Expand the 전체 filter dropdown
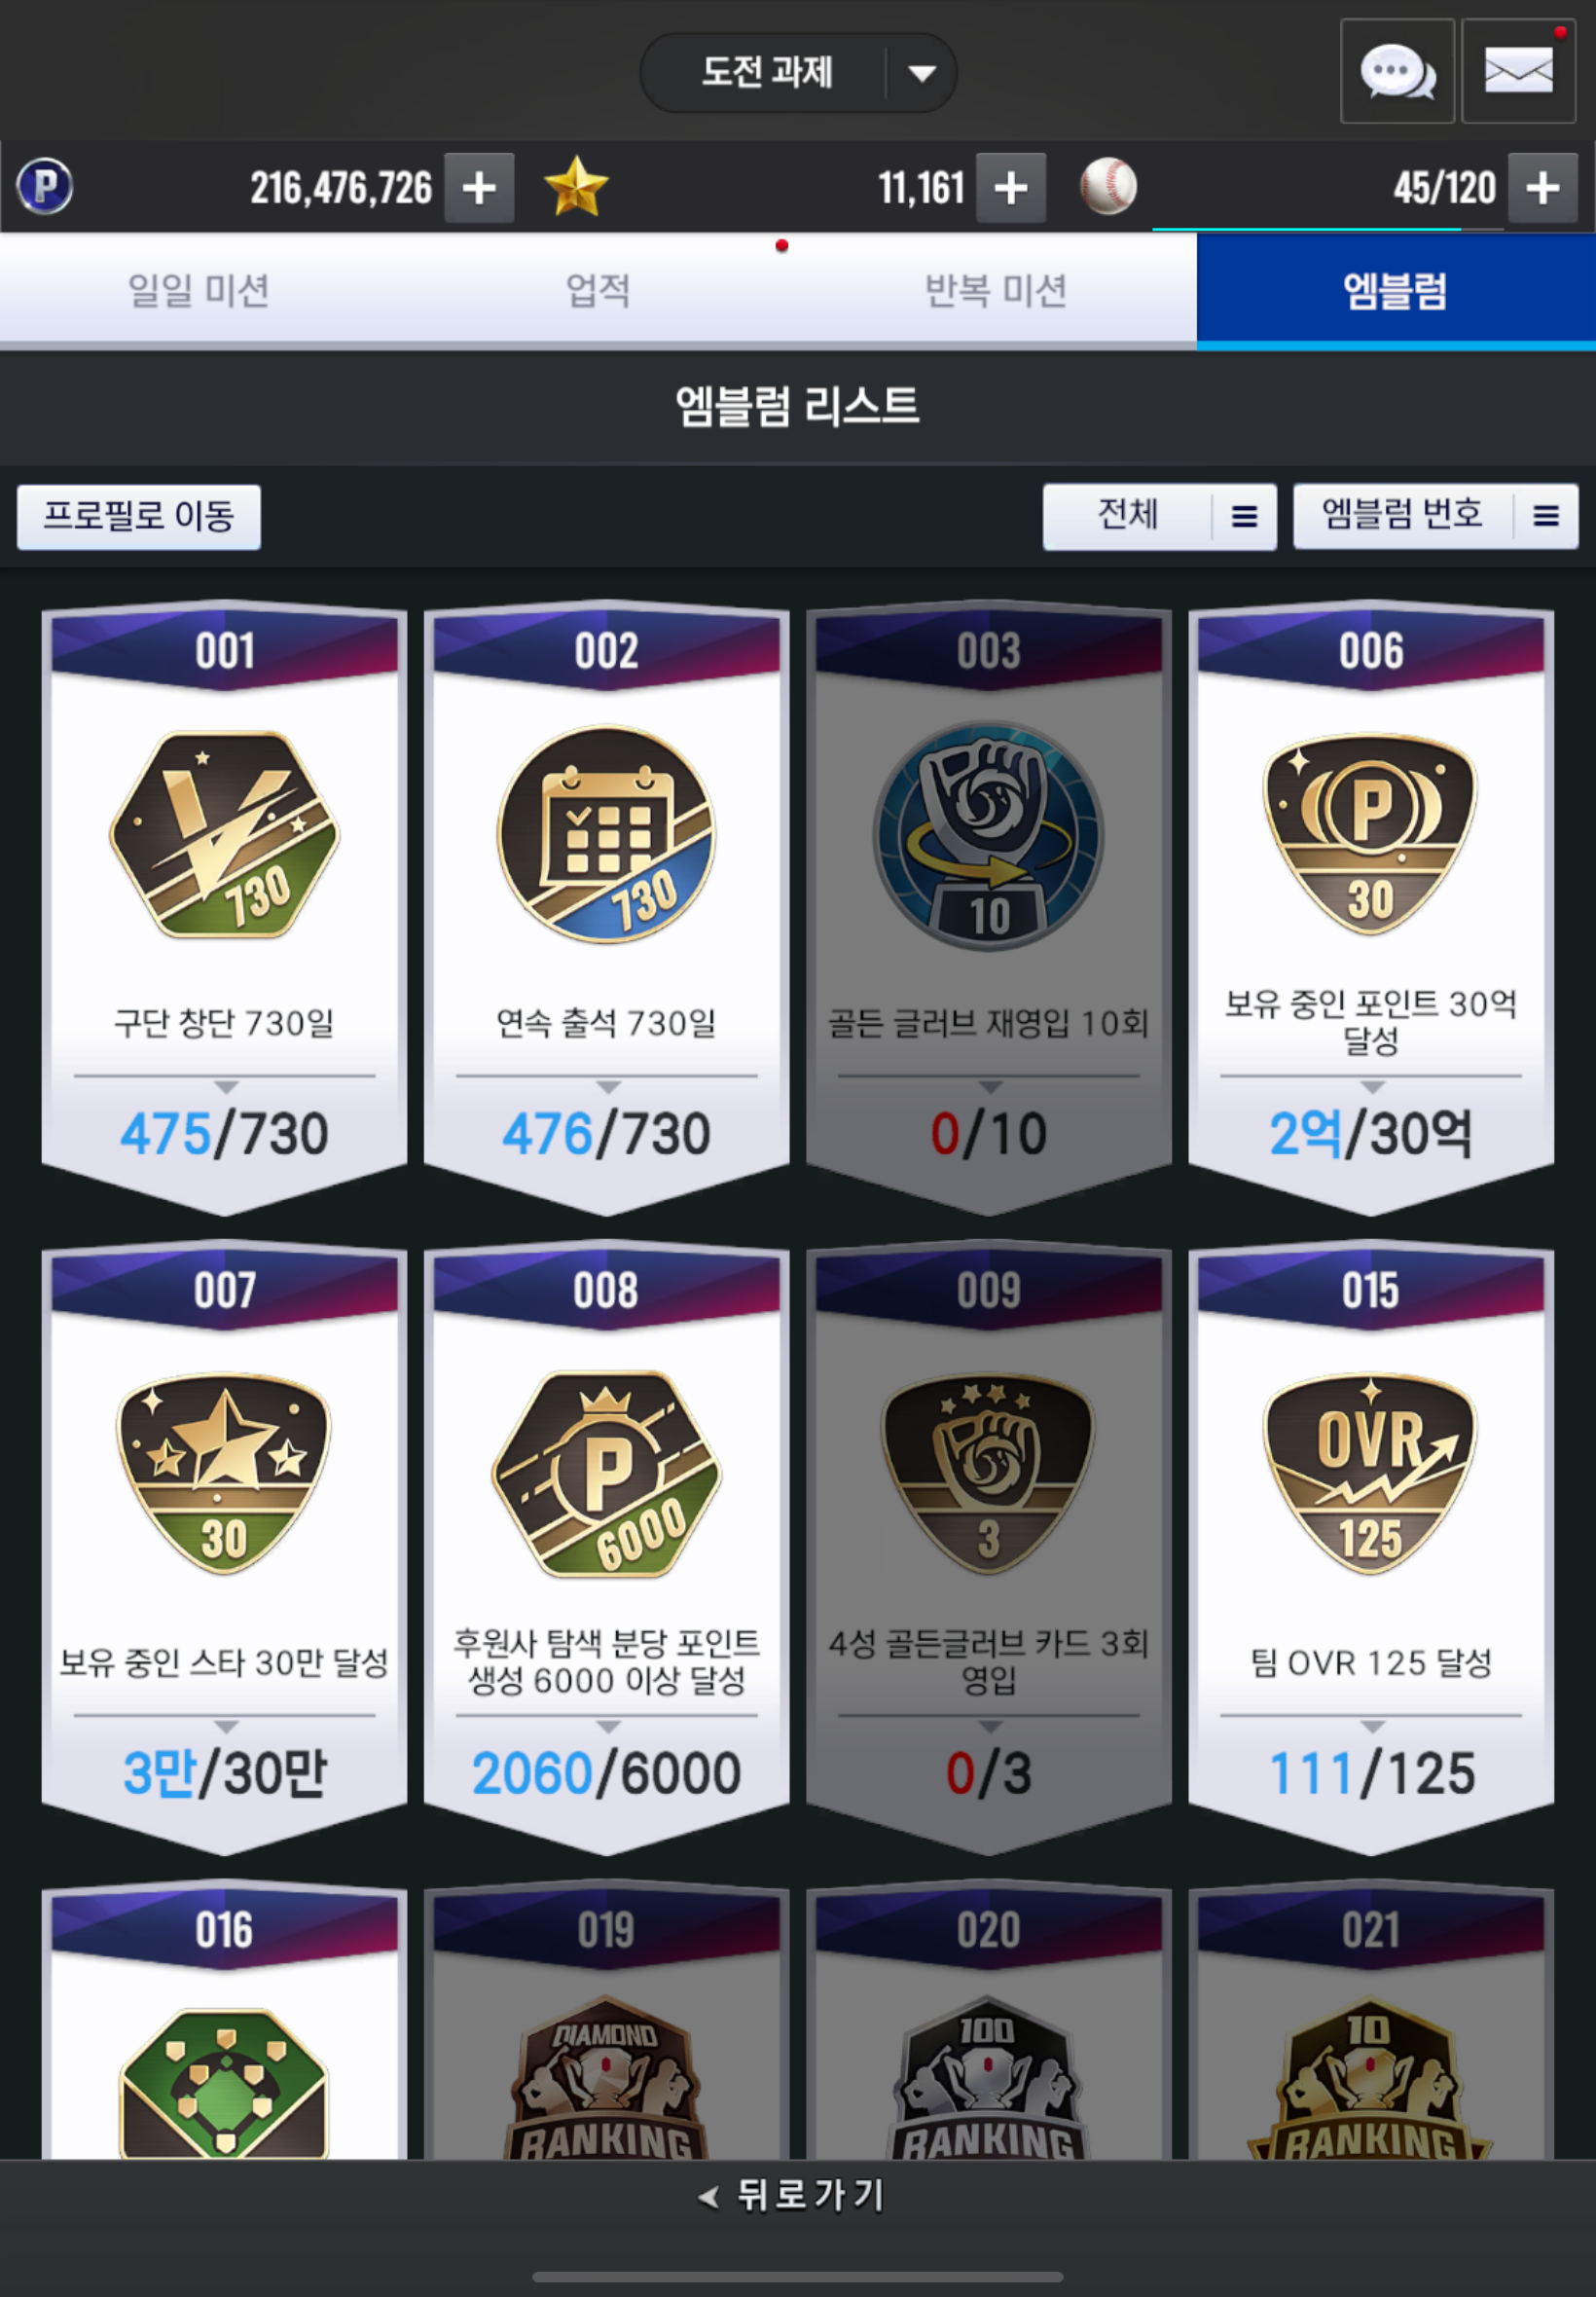The height and width of the screenshot is (2297, 1596). click(x=1159, y=516)
